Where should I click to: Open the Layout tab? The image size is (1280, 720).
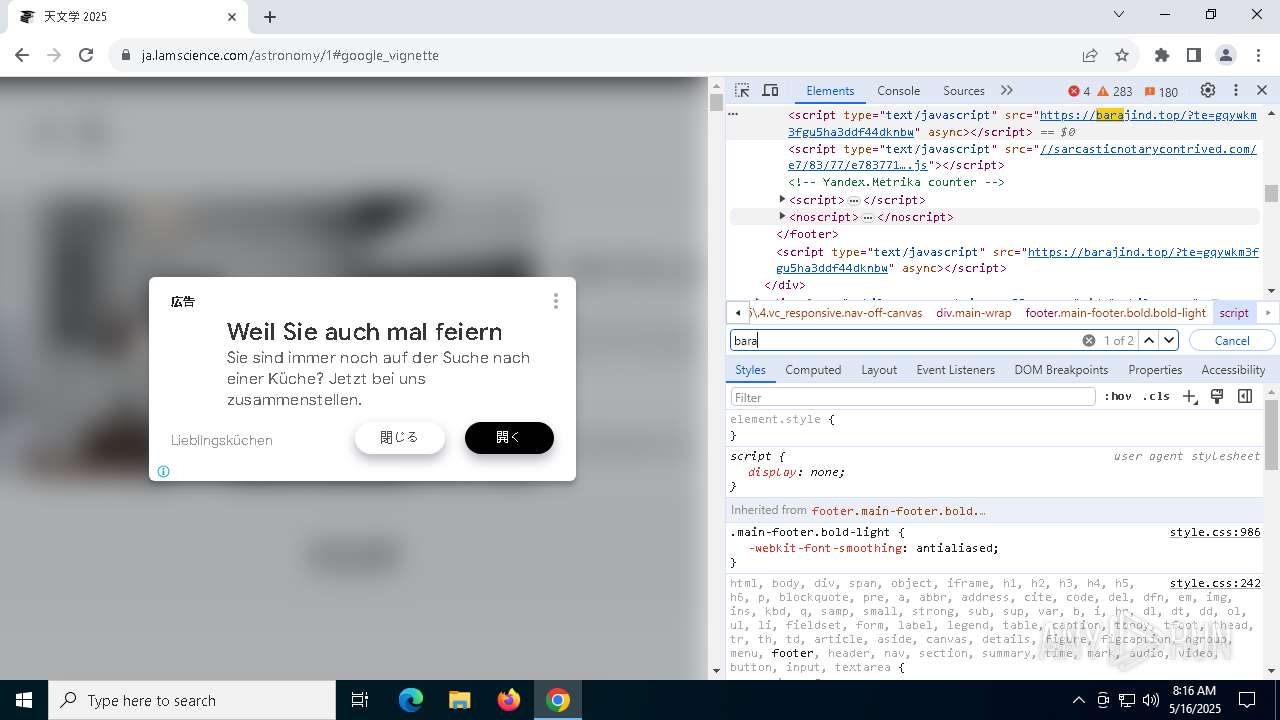(x=879, y=370)
